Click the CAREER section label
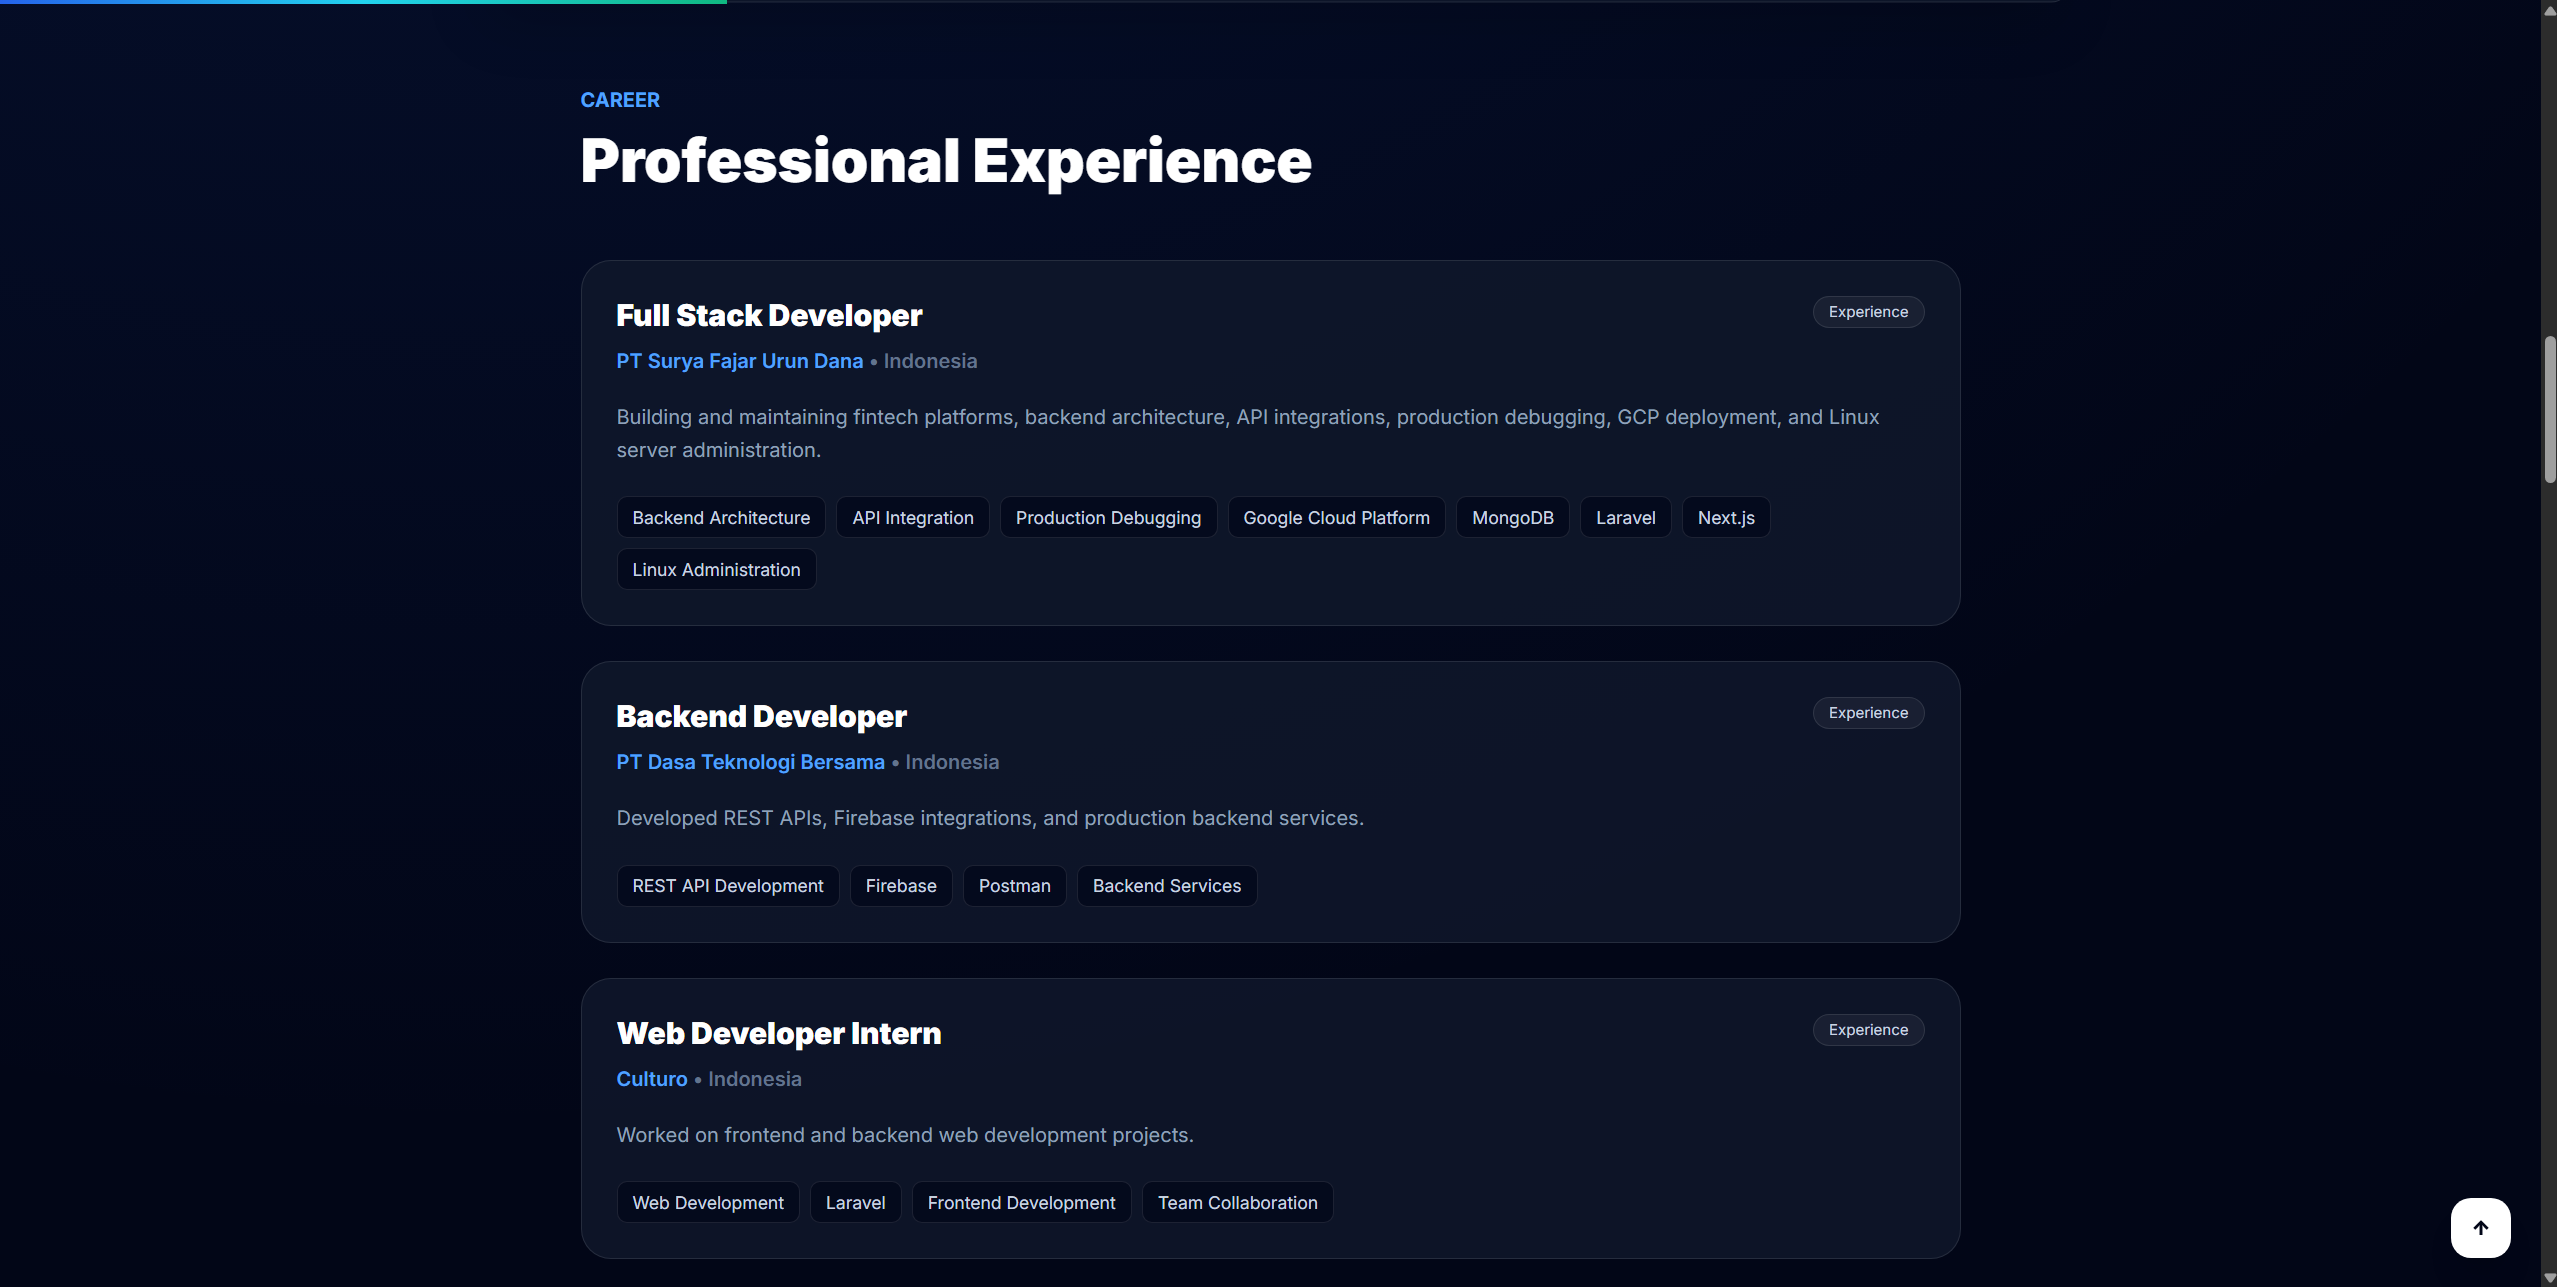 coord(620,100)
